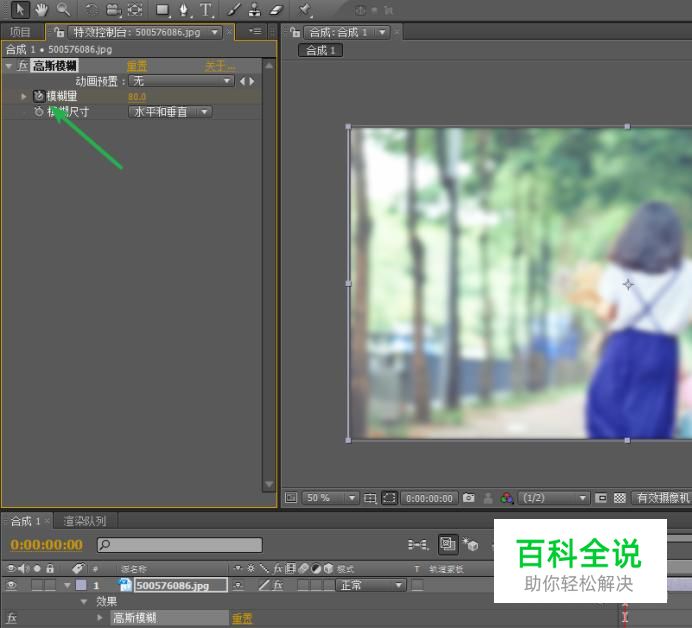The height and width of the screenshot is (628, 692).
Task: Select the Hand tool
Action: [x=42, y=9]
